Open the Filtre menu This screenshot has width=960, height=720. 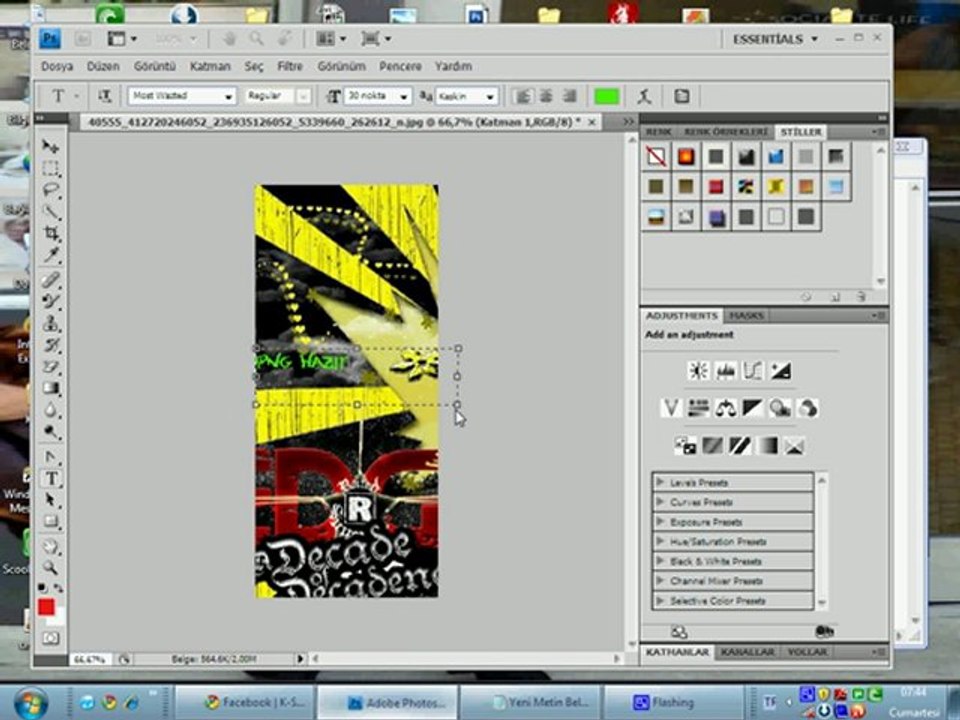290,66
